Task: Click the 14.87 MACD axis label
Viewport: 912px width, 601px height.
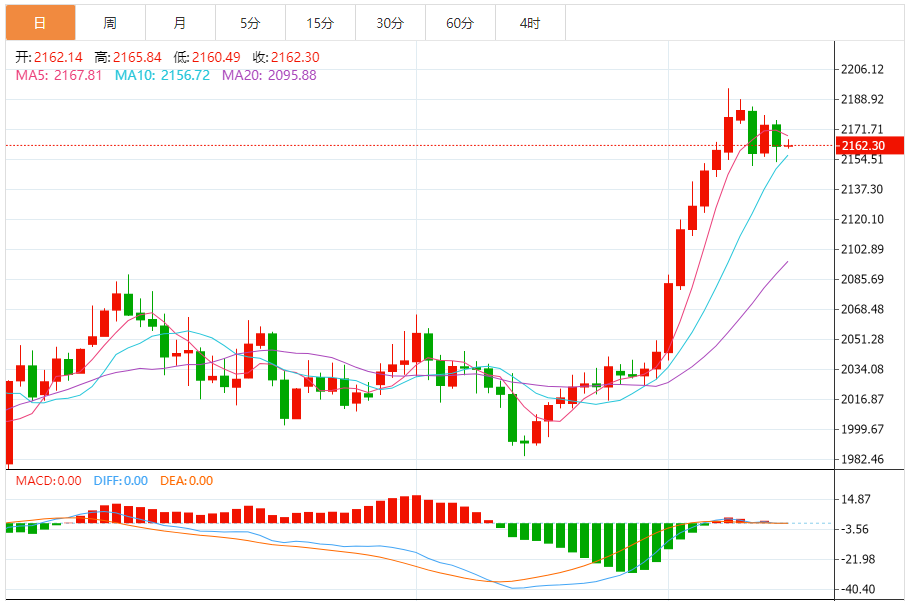Action: [x=856, y=499]
